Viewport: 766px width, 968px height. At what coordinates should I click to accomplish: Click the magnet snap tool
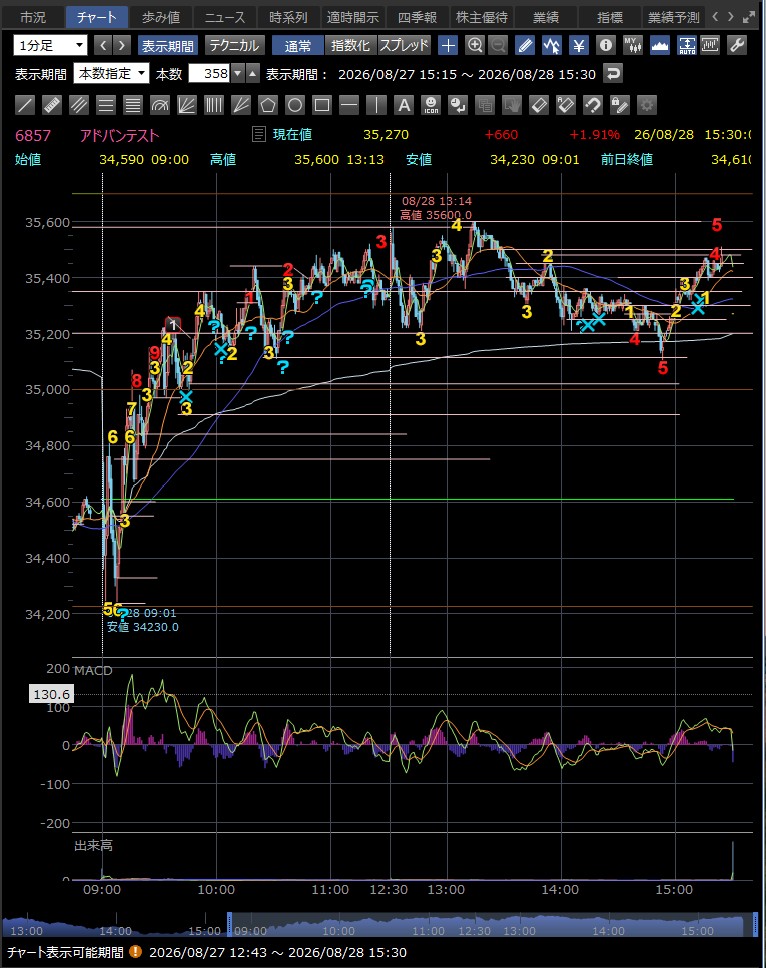(593, 105)
